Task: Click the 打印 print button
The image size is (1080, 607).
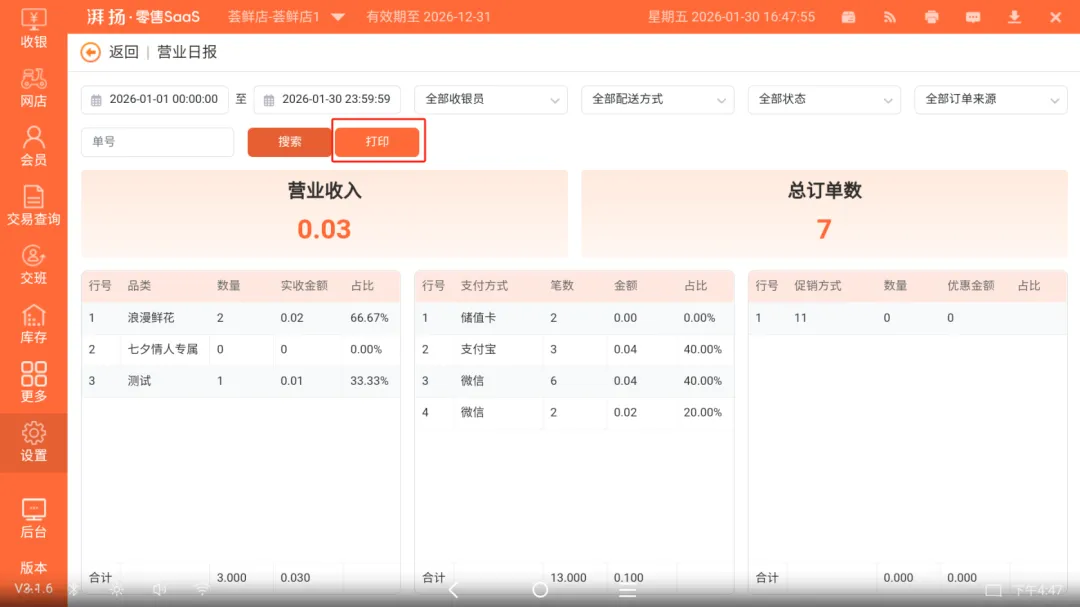Action: coord(377,141)
